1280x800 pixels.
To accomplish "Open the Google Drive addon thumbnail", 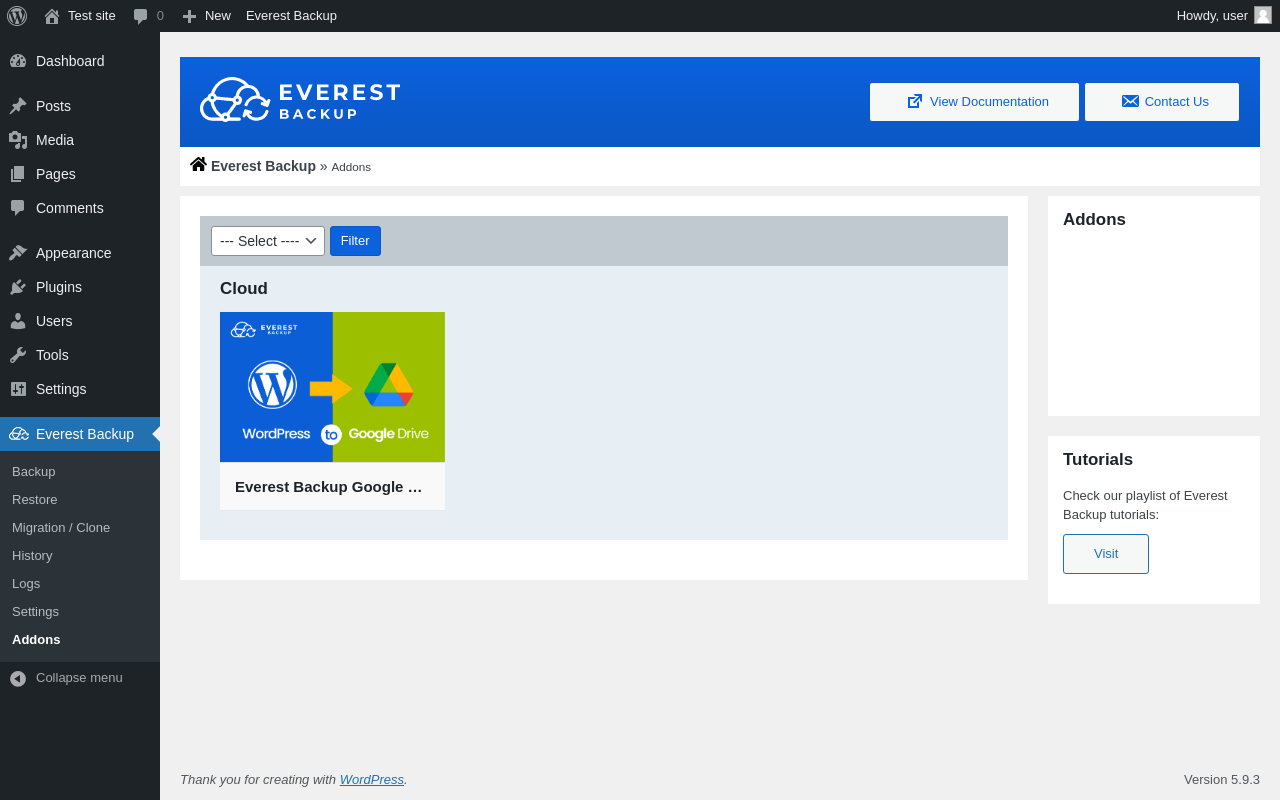I will pyautogui.click(x=332, y=387).
